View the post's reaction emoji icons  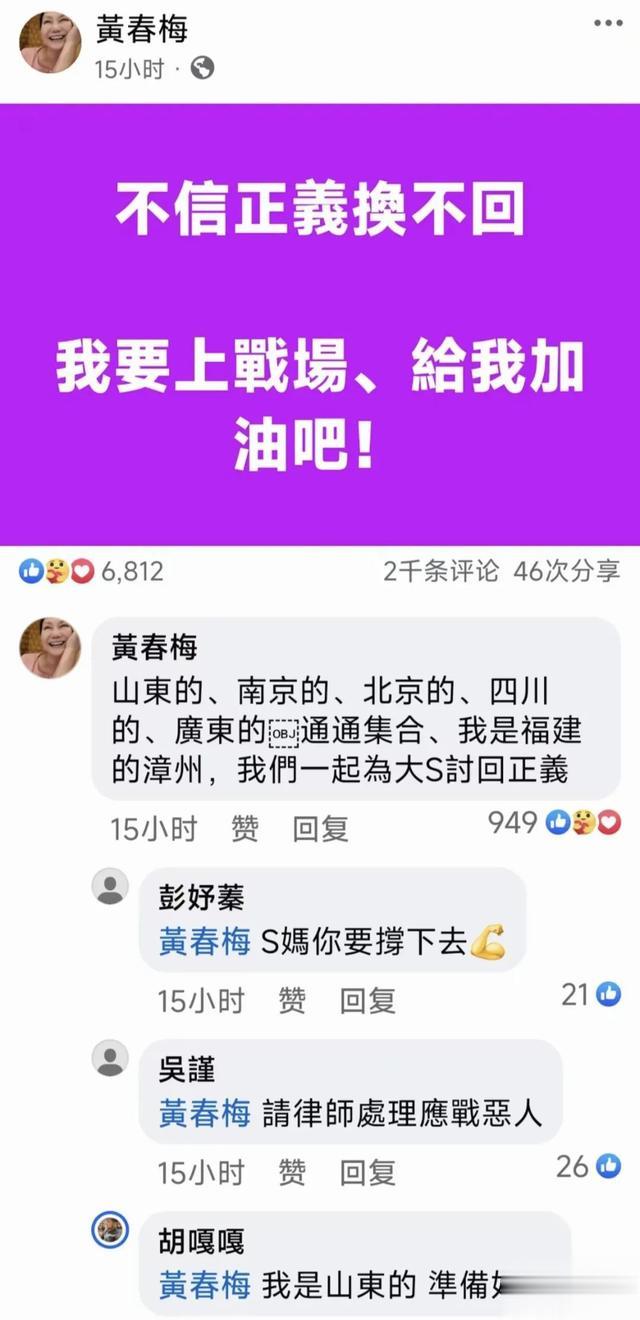pyautogui.click(x=56, y=571)
